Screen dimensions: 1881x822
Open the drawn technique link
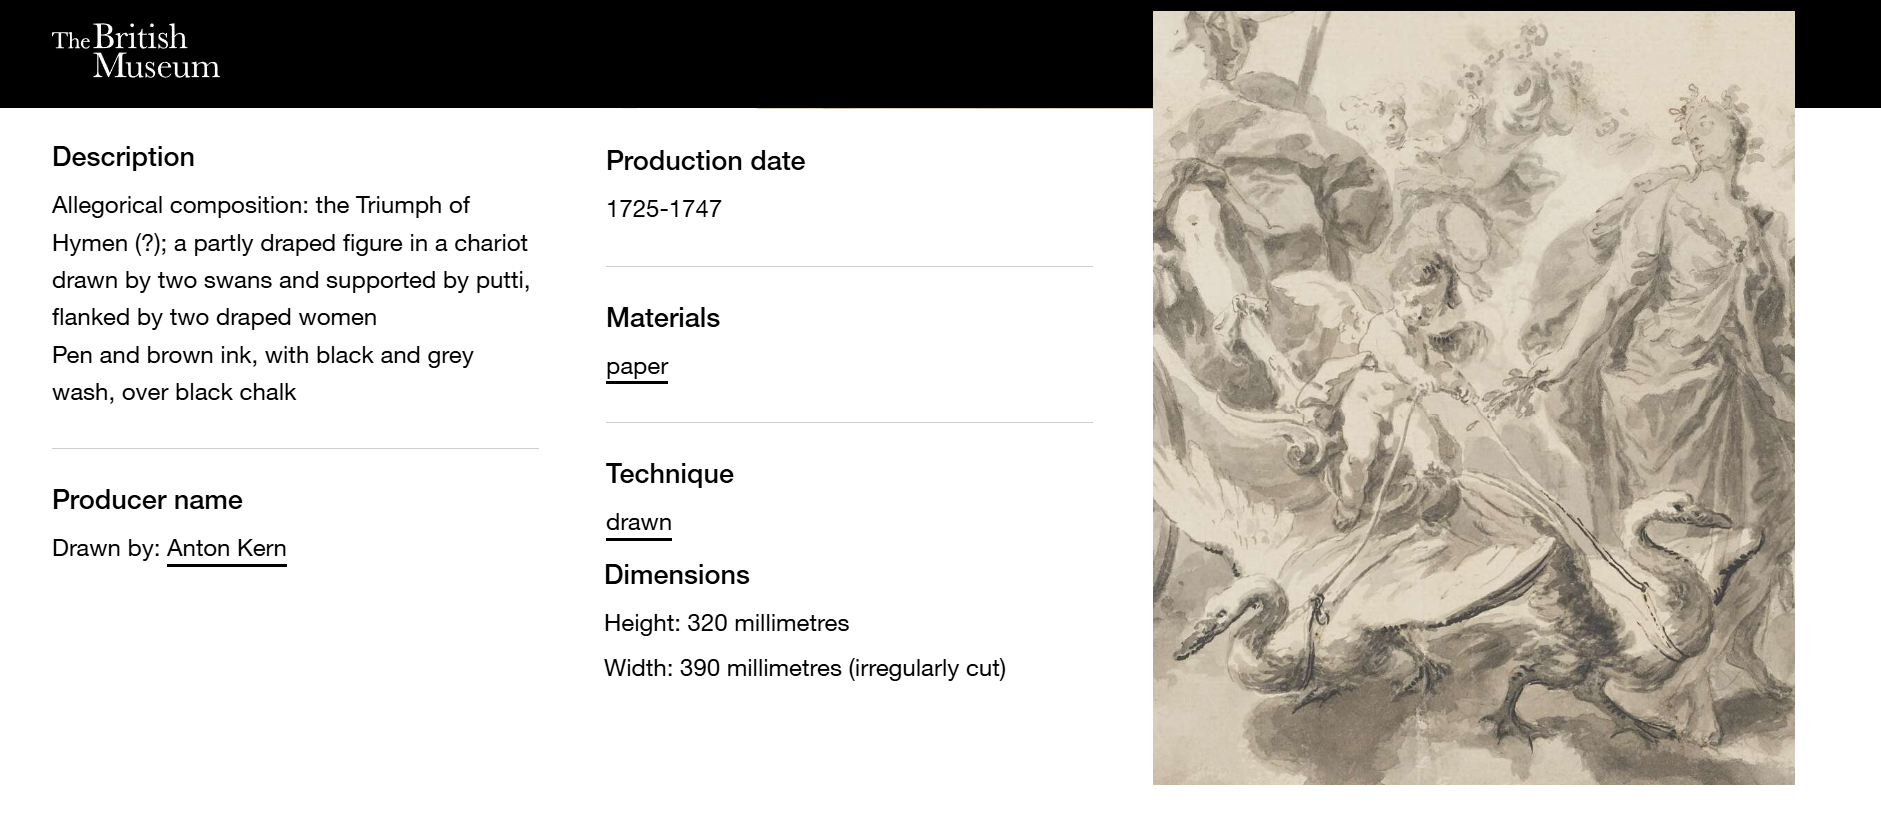[x=638, y=522]
